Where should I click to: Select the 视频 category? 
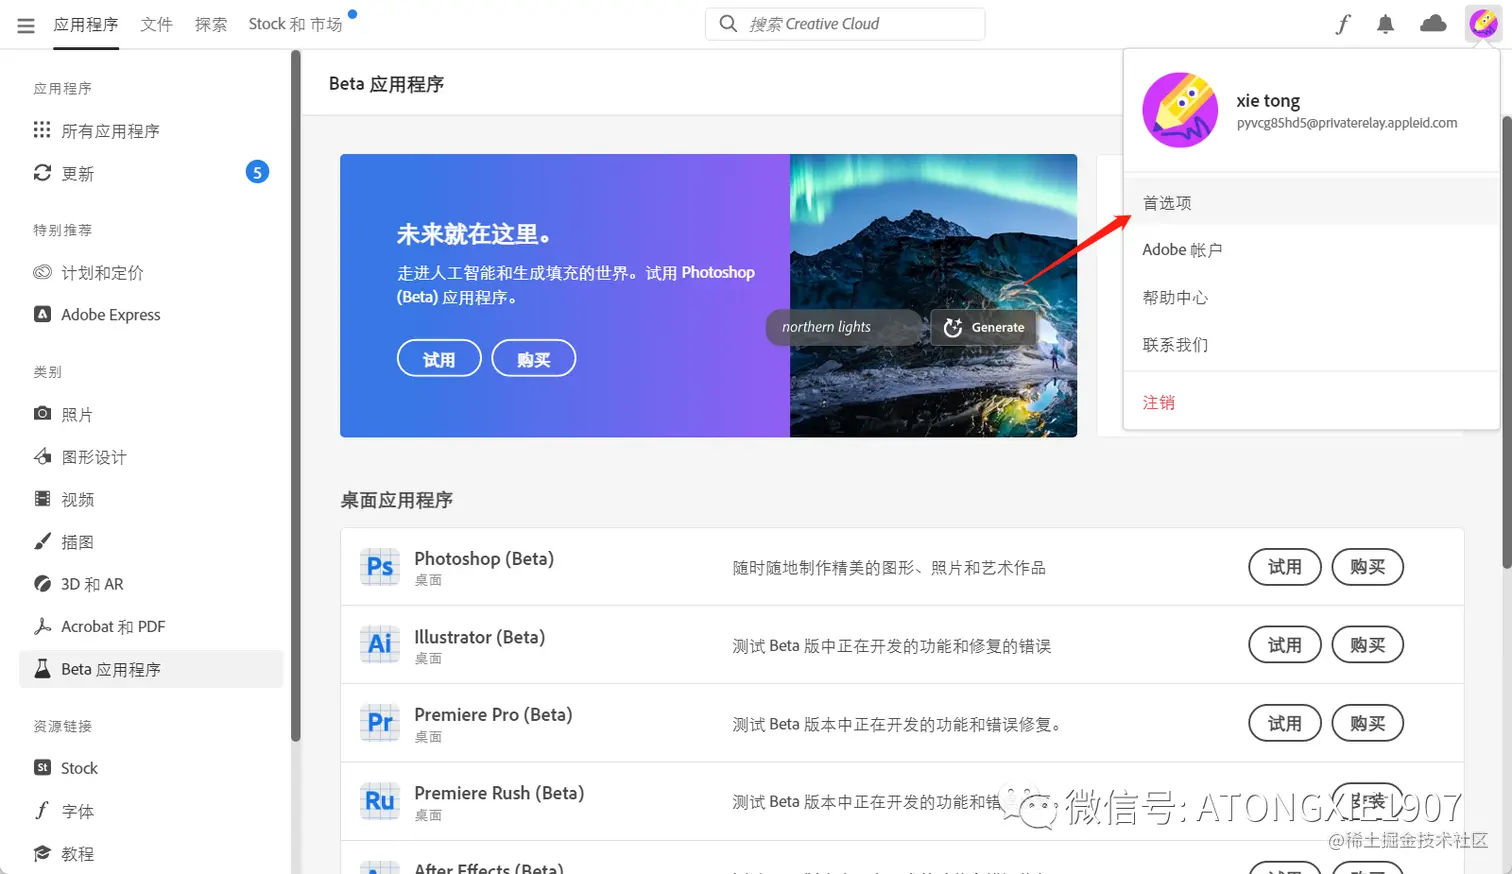coord(151,499)
